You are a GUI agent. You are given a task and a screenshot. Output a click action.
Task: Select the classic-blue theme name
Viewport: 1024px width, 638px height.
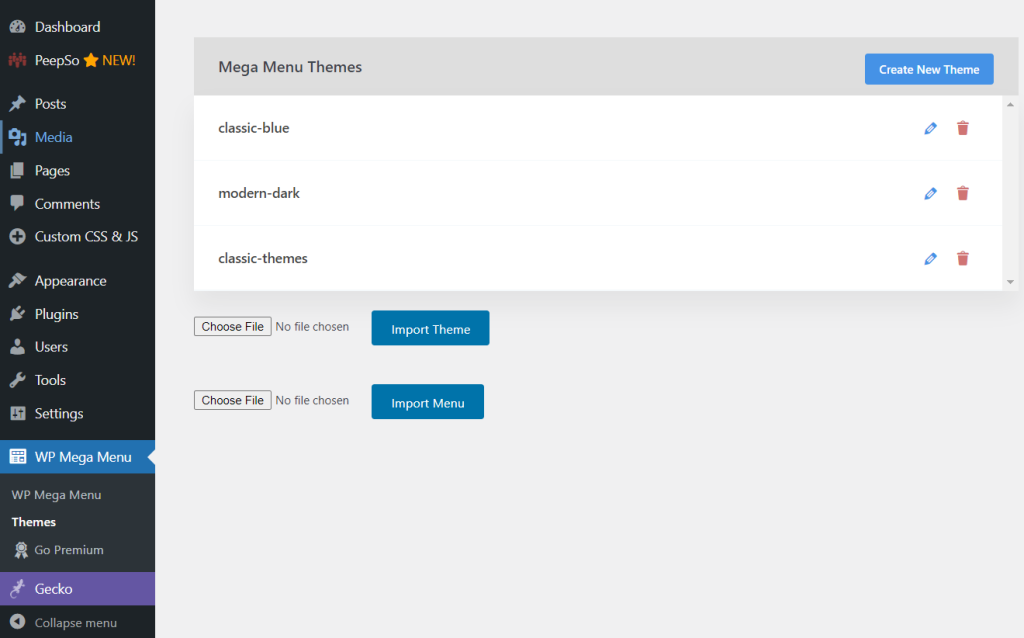(253, 128)
